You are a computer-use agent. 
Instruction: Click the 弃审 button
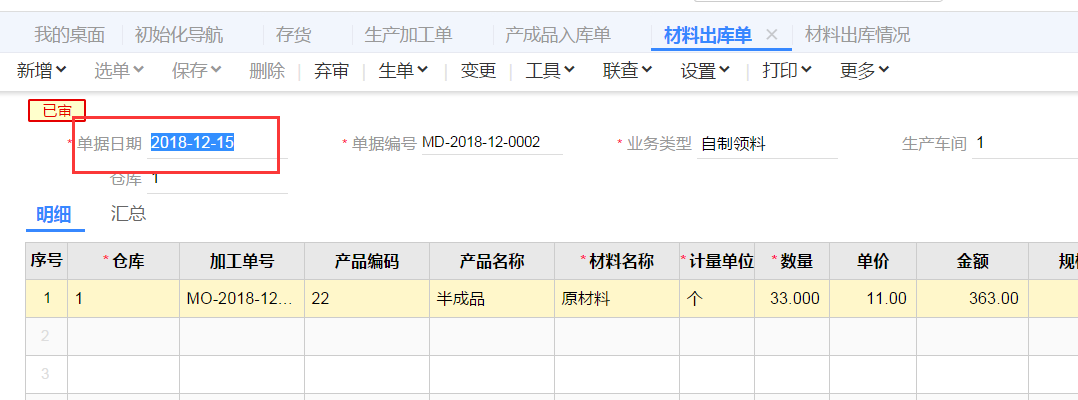332,70
